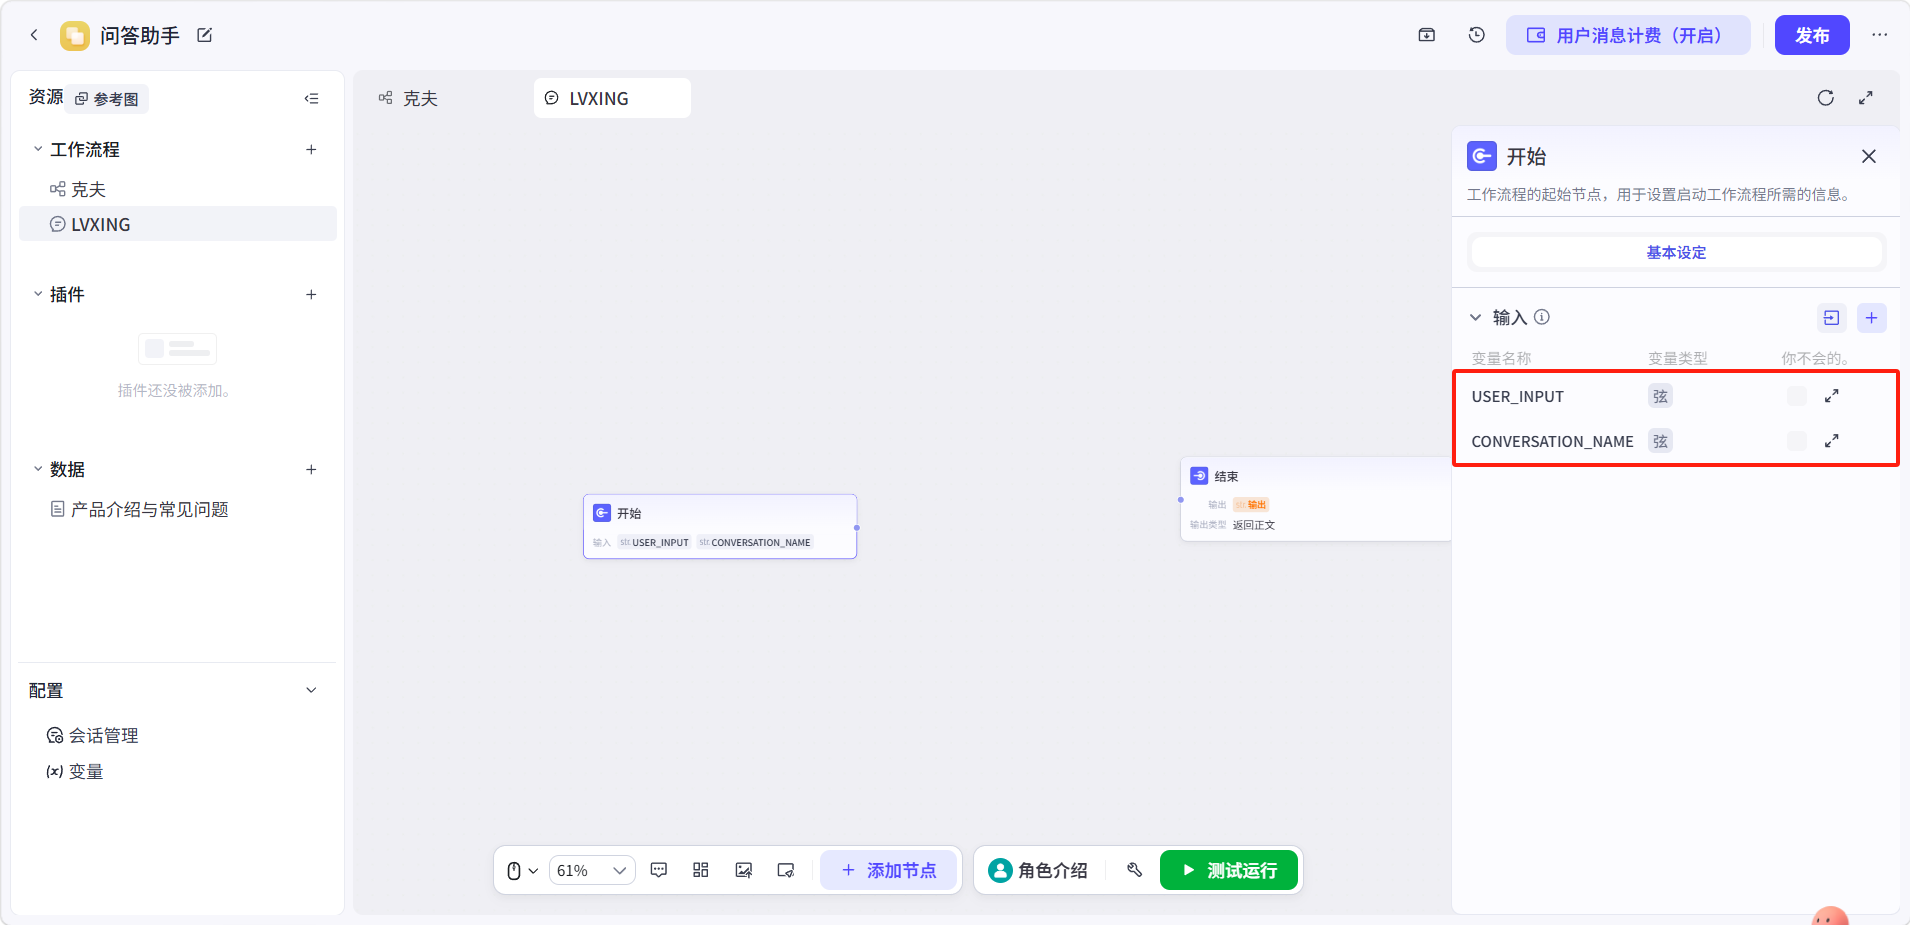The width and height of the screenshot is (1910, 925).
Task: Show input info tooltip icon
Action: [x=1542, y=317]
